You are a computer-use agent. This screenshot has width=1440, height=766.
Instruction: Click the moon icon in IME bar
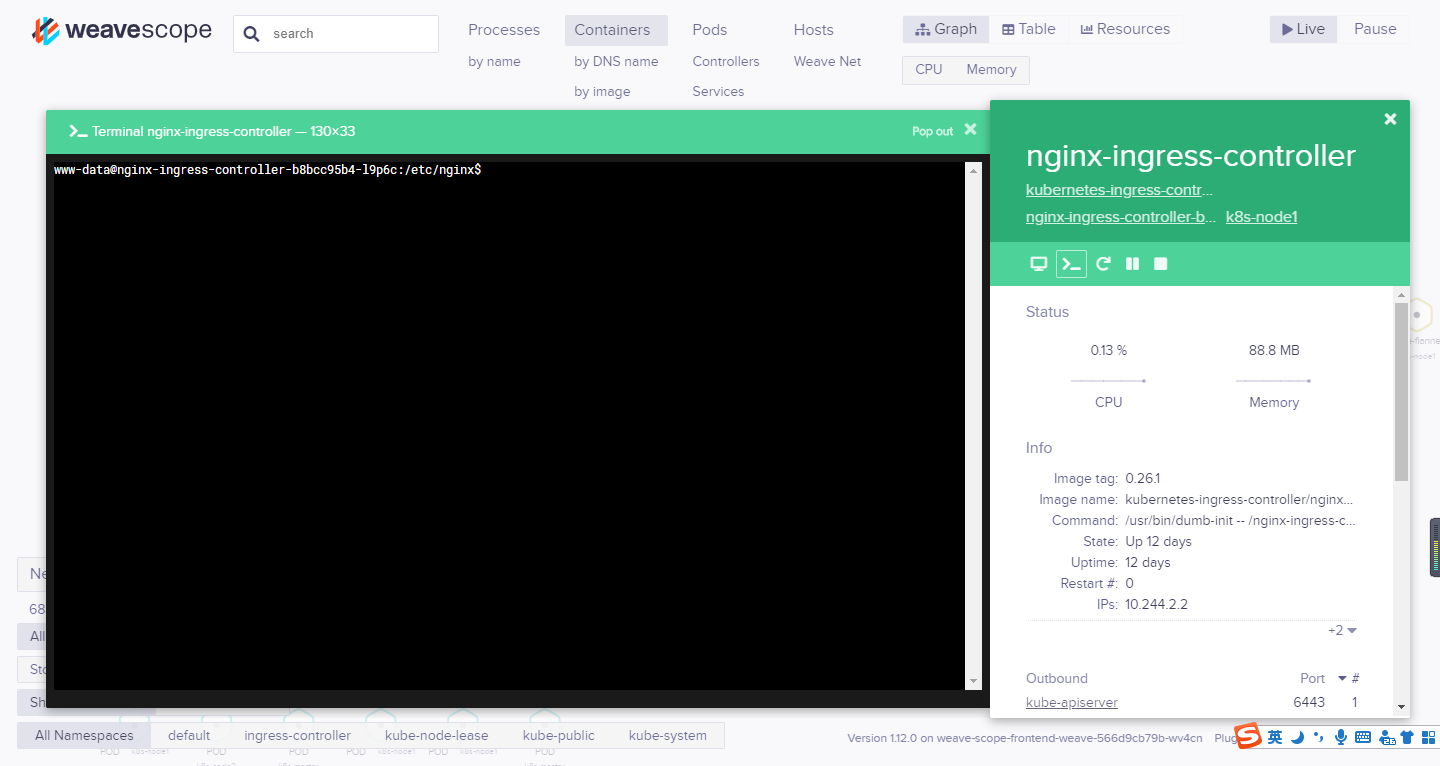point(1297,737)
